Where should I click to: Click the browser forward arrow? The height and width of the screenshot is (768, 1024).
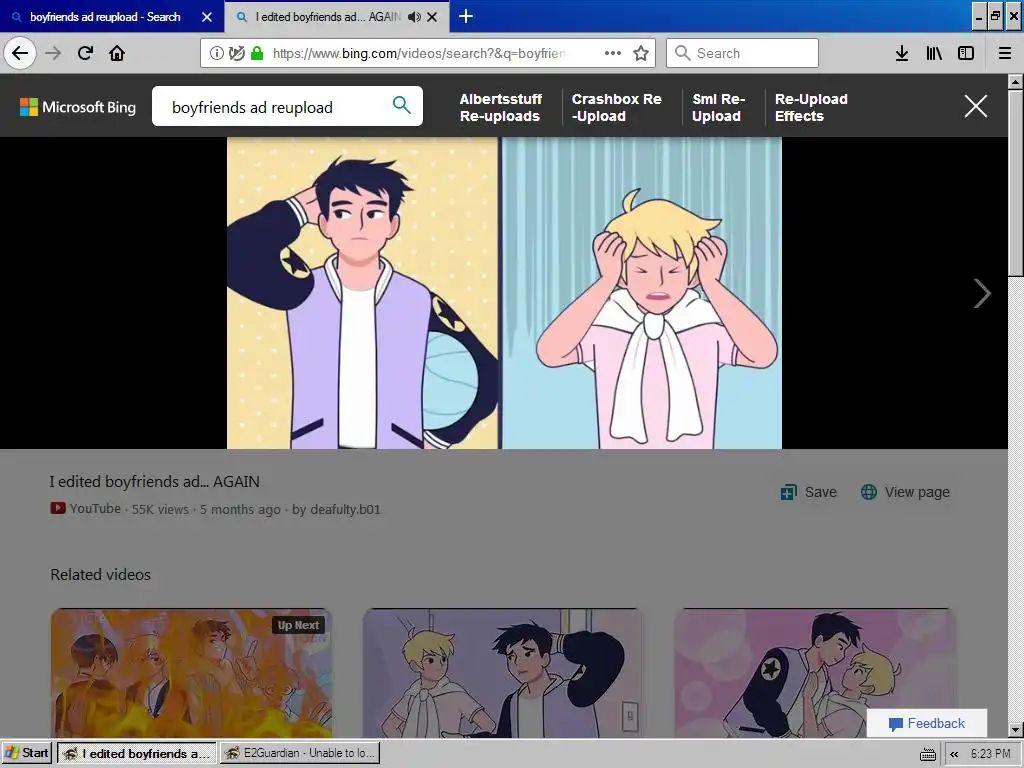53,53
